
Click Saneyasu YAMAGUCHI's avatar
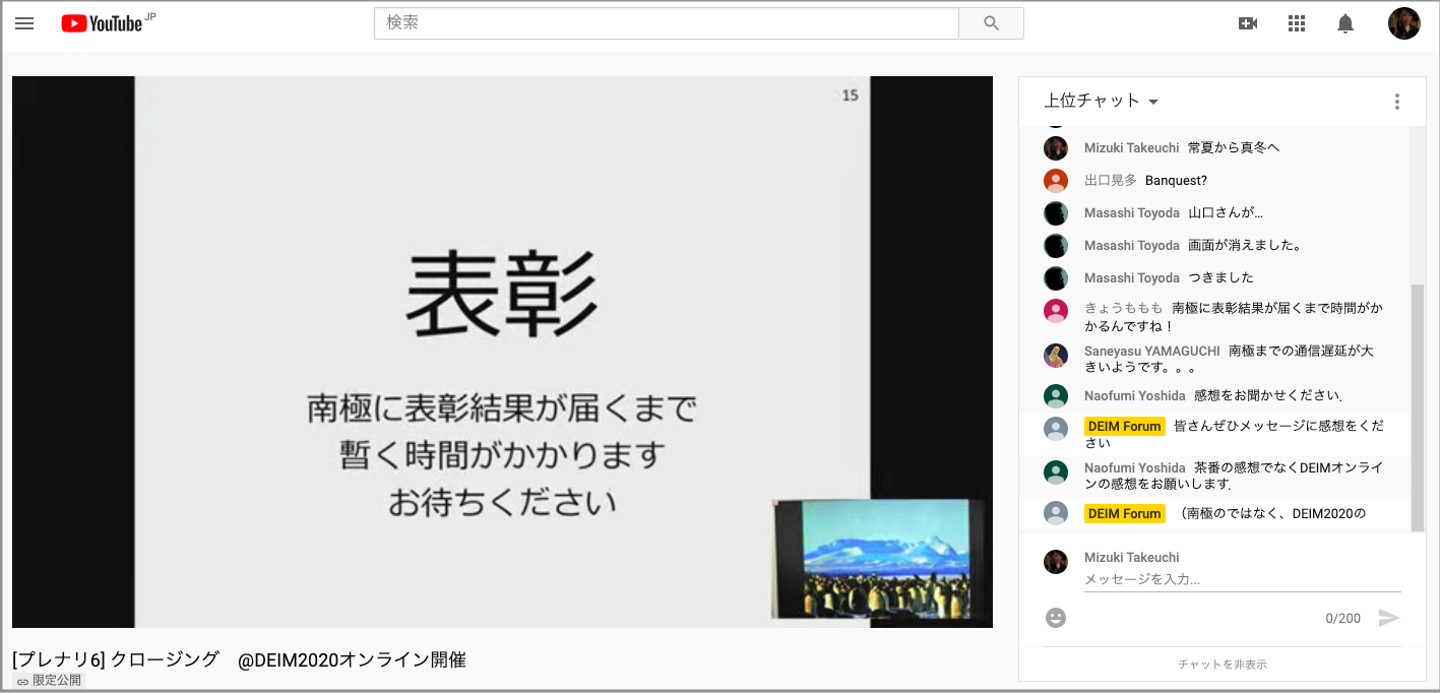[x=1056, y=354]
